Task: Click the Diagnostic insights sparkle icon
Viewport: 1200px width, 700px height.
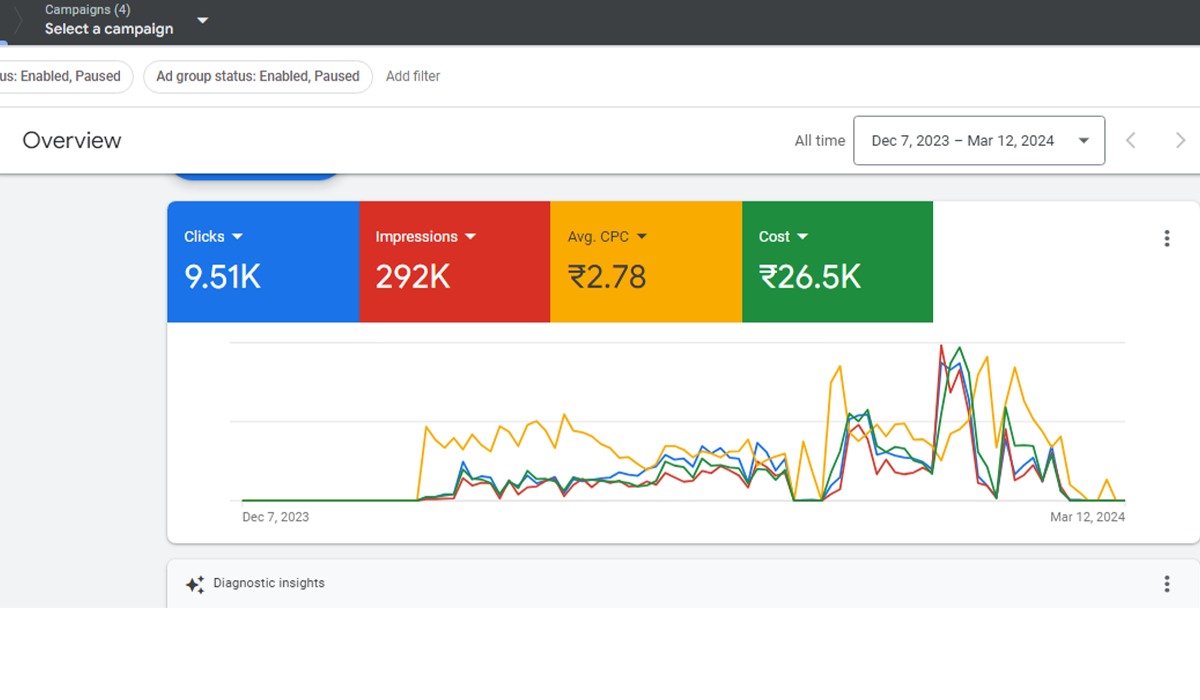Action: click(195, 585)
